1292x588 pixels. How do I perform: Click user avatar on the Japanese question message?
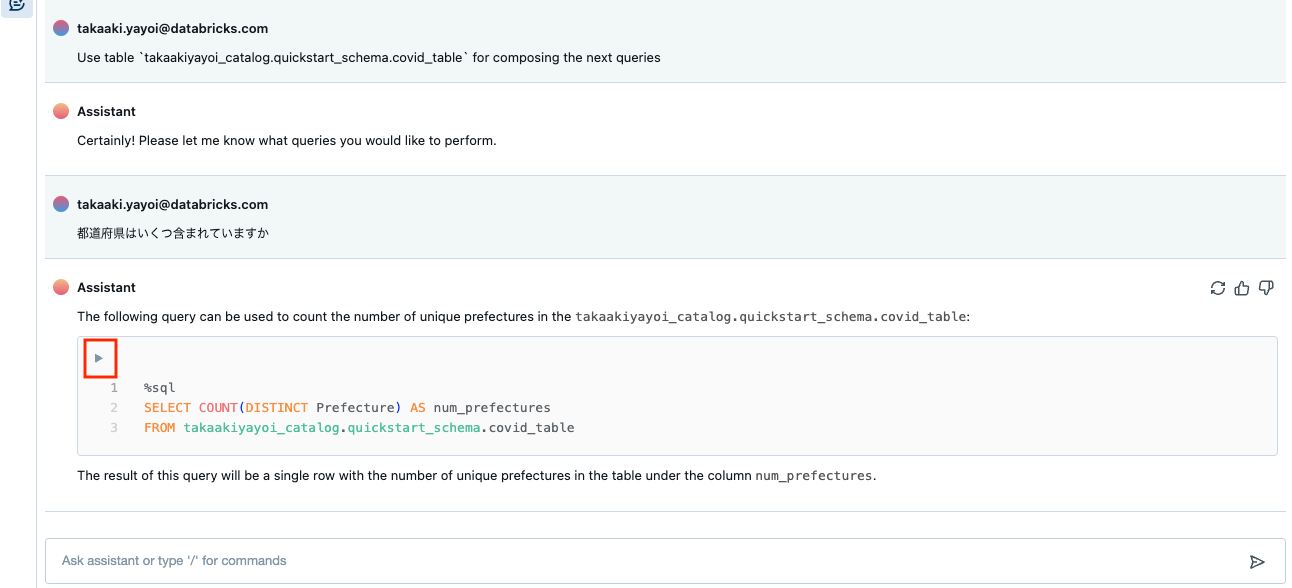tap(61, 204)
